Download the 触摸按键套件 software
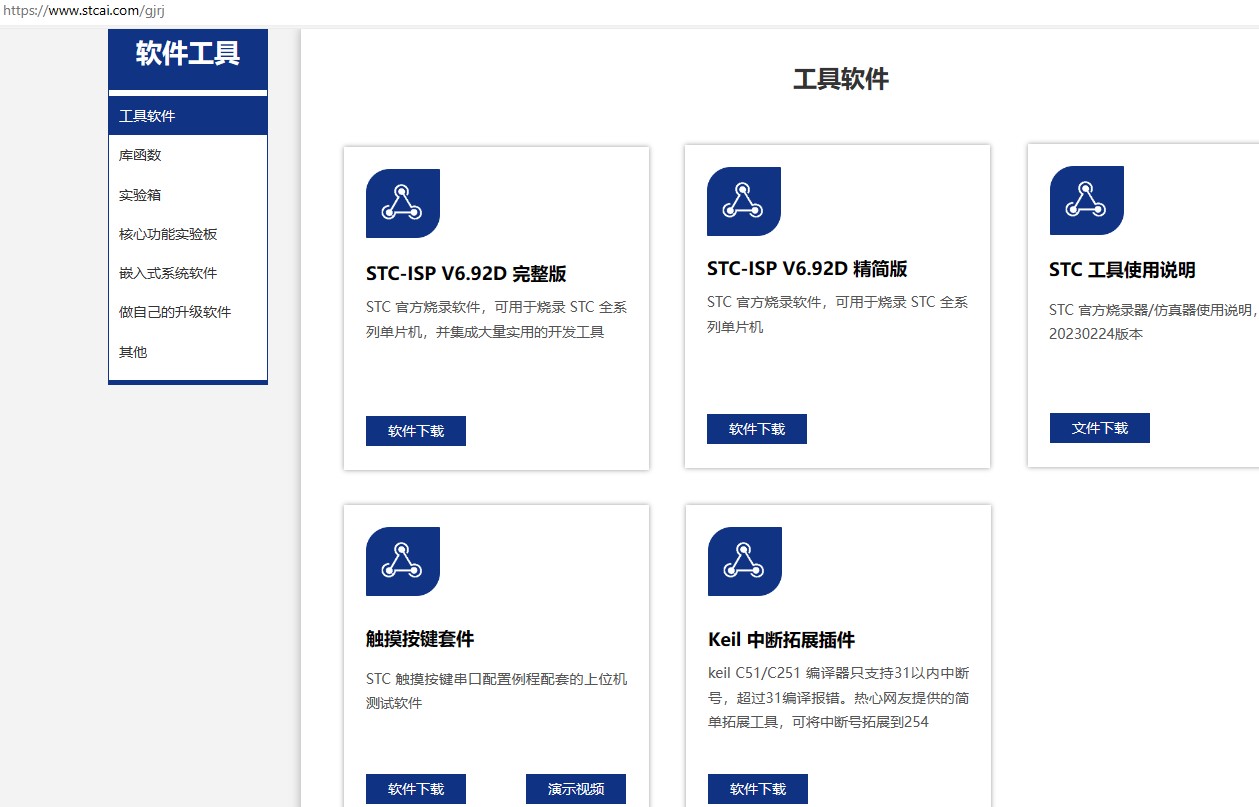Viewport: 1259px width, 807px height. (416, 789)
